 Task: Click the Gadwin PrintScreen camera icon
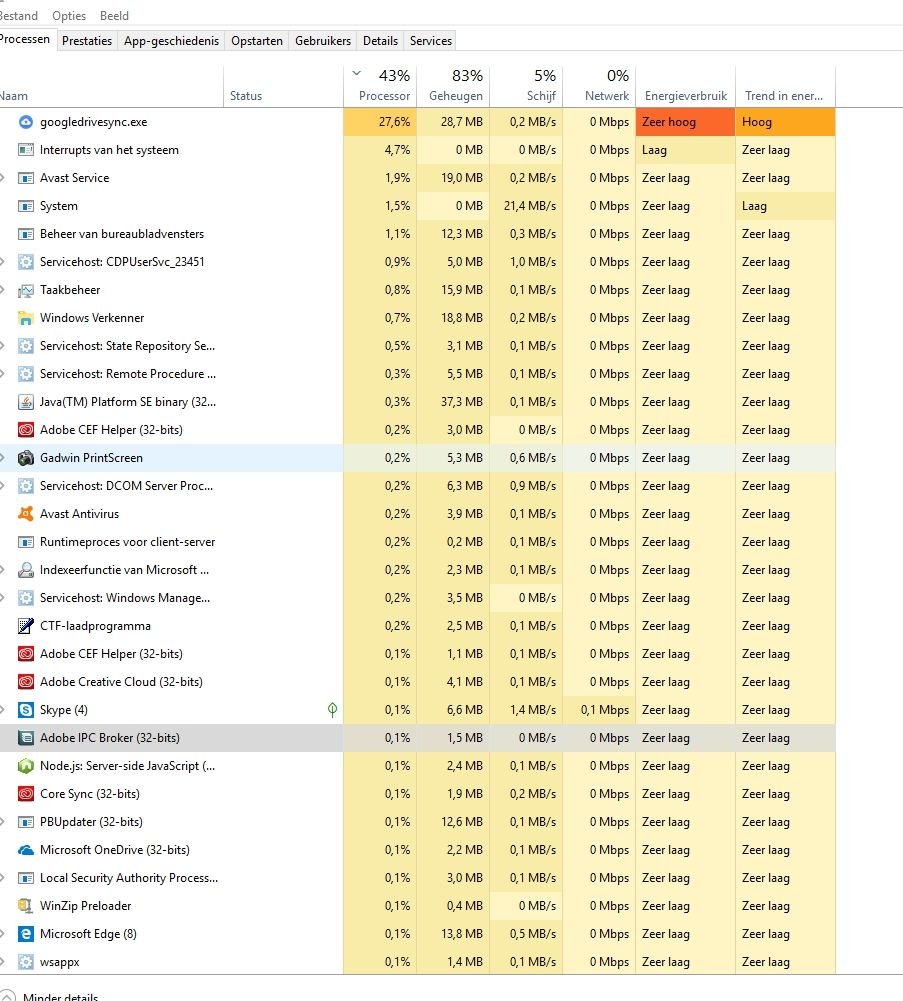click(26, 458)
